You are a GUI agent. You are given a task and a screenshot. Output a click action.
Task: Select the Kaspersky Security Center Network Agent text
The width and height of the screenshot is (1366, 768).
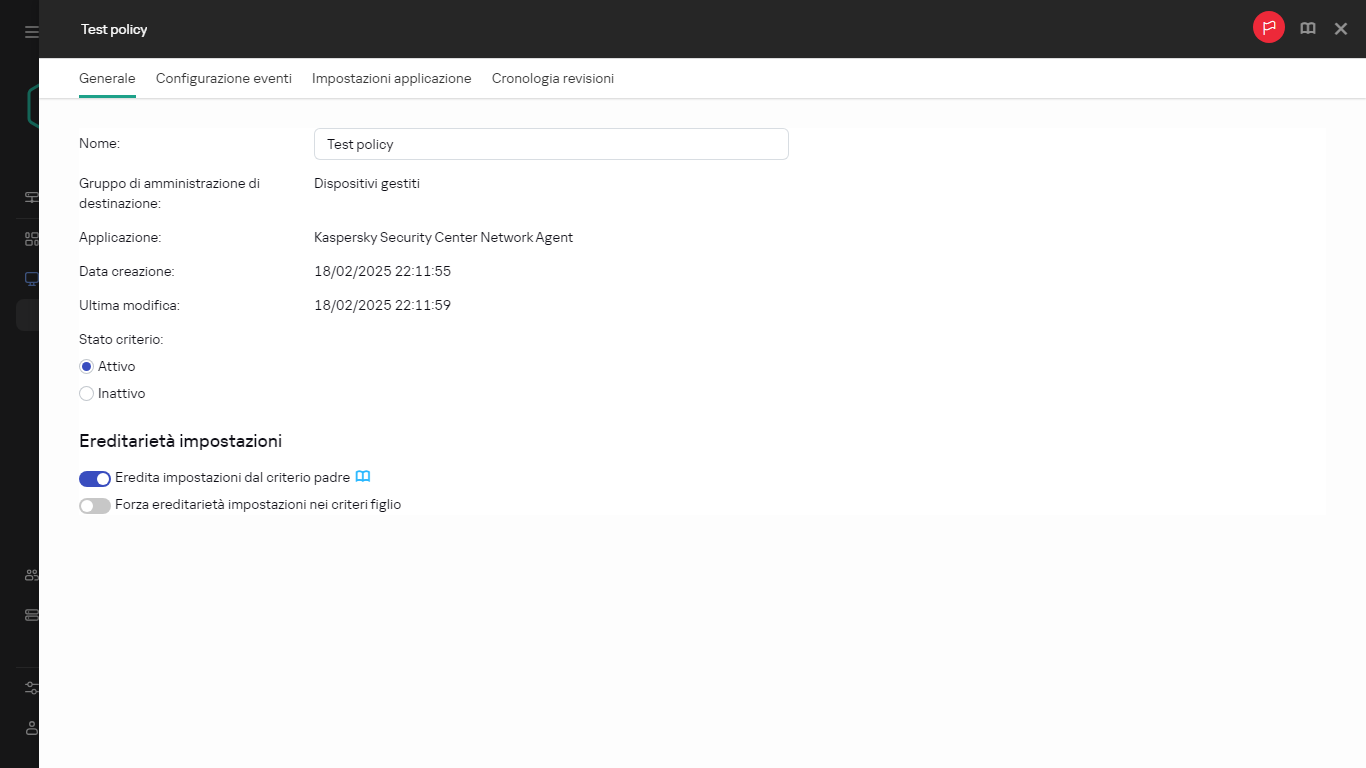tap(443, 238)
